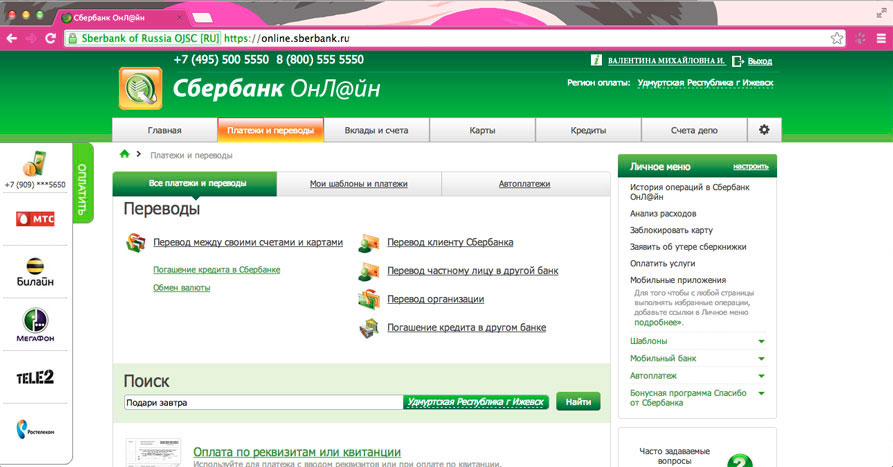893x467 pixels.
Task: Switch to Все платежи и переводы tab
Action: pos(195,183)
